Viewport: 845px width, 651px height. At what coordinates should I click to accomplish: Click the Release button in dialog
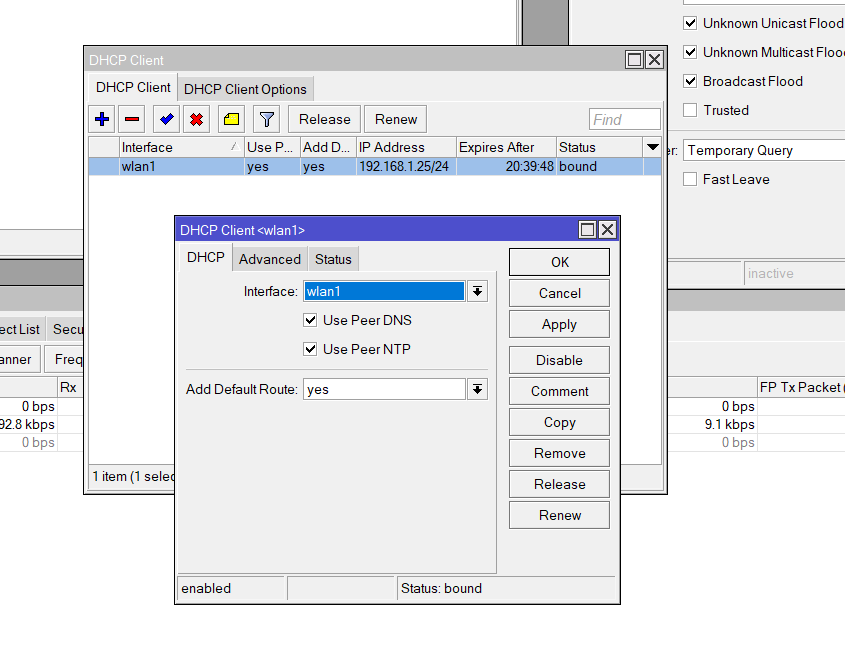(x=559, y=484)
